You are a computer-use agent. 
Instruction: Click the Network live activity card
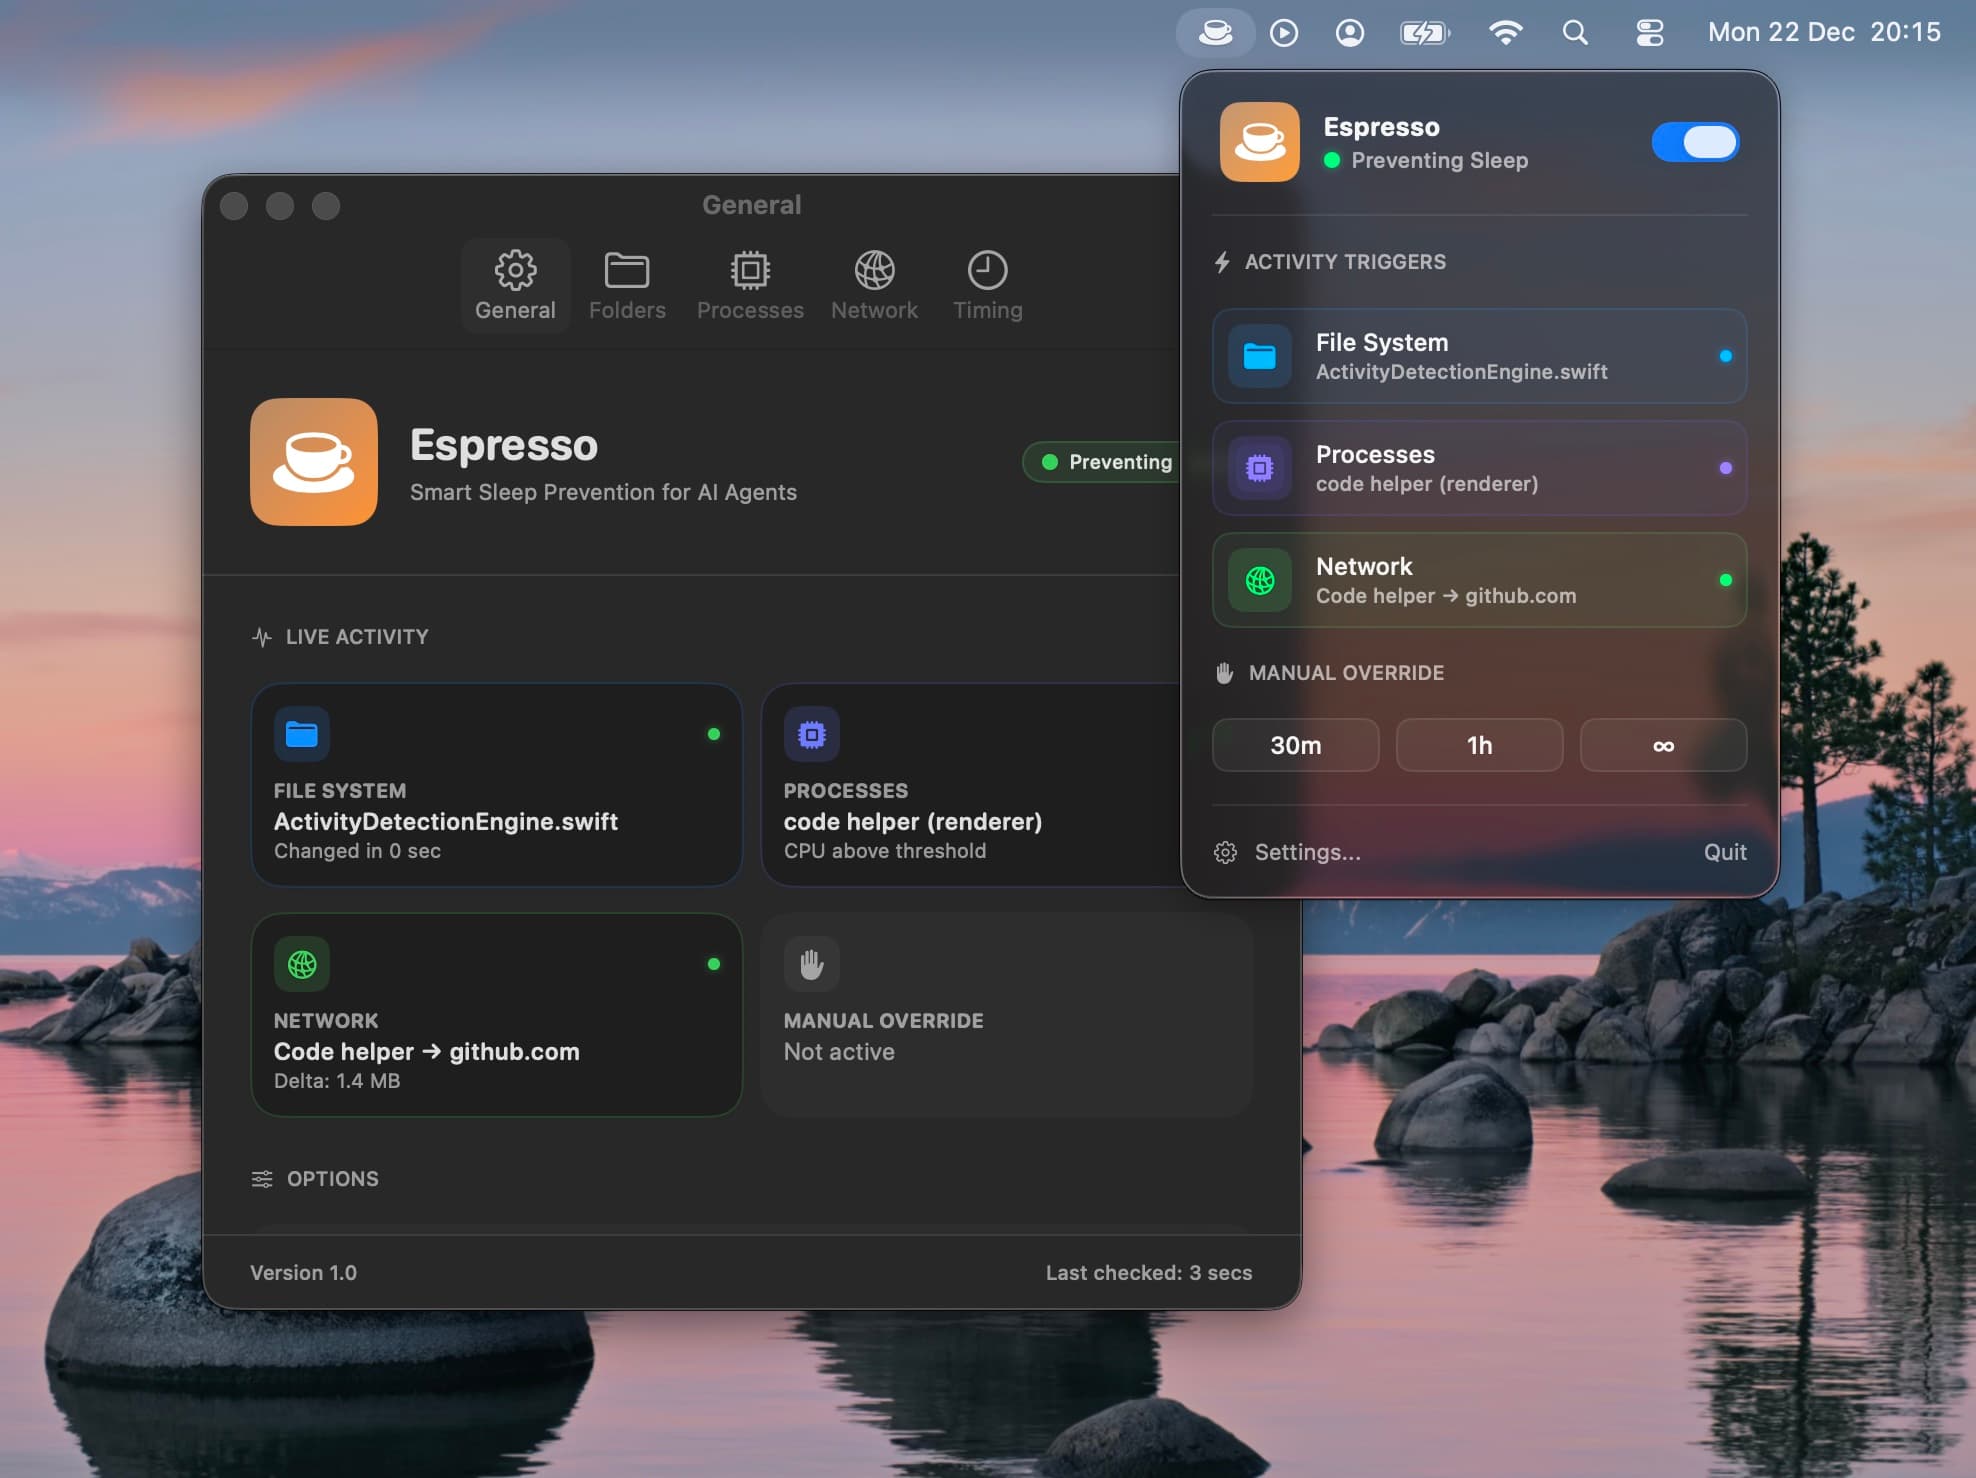tap(496, 1014)
